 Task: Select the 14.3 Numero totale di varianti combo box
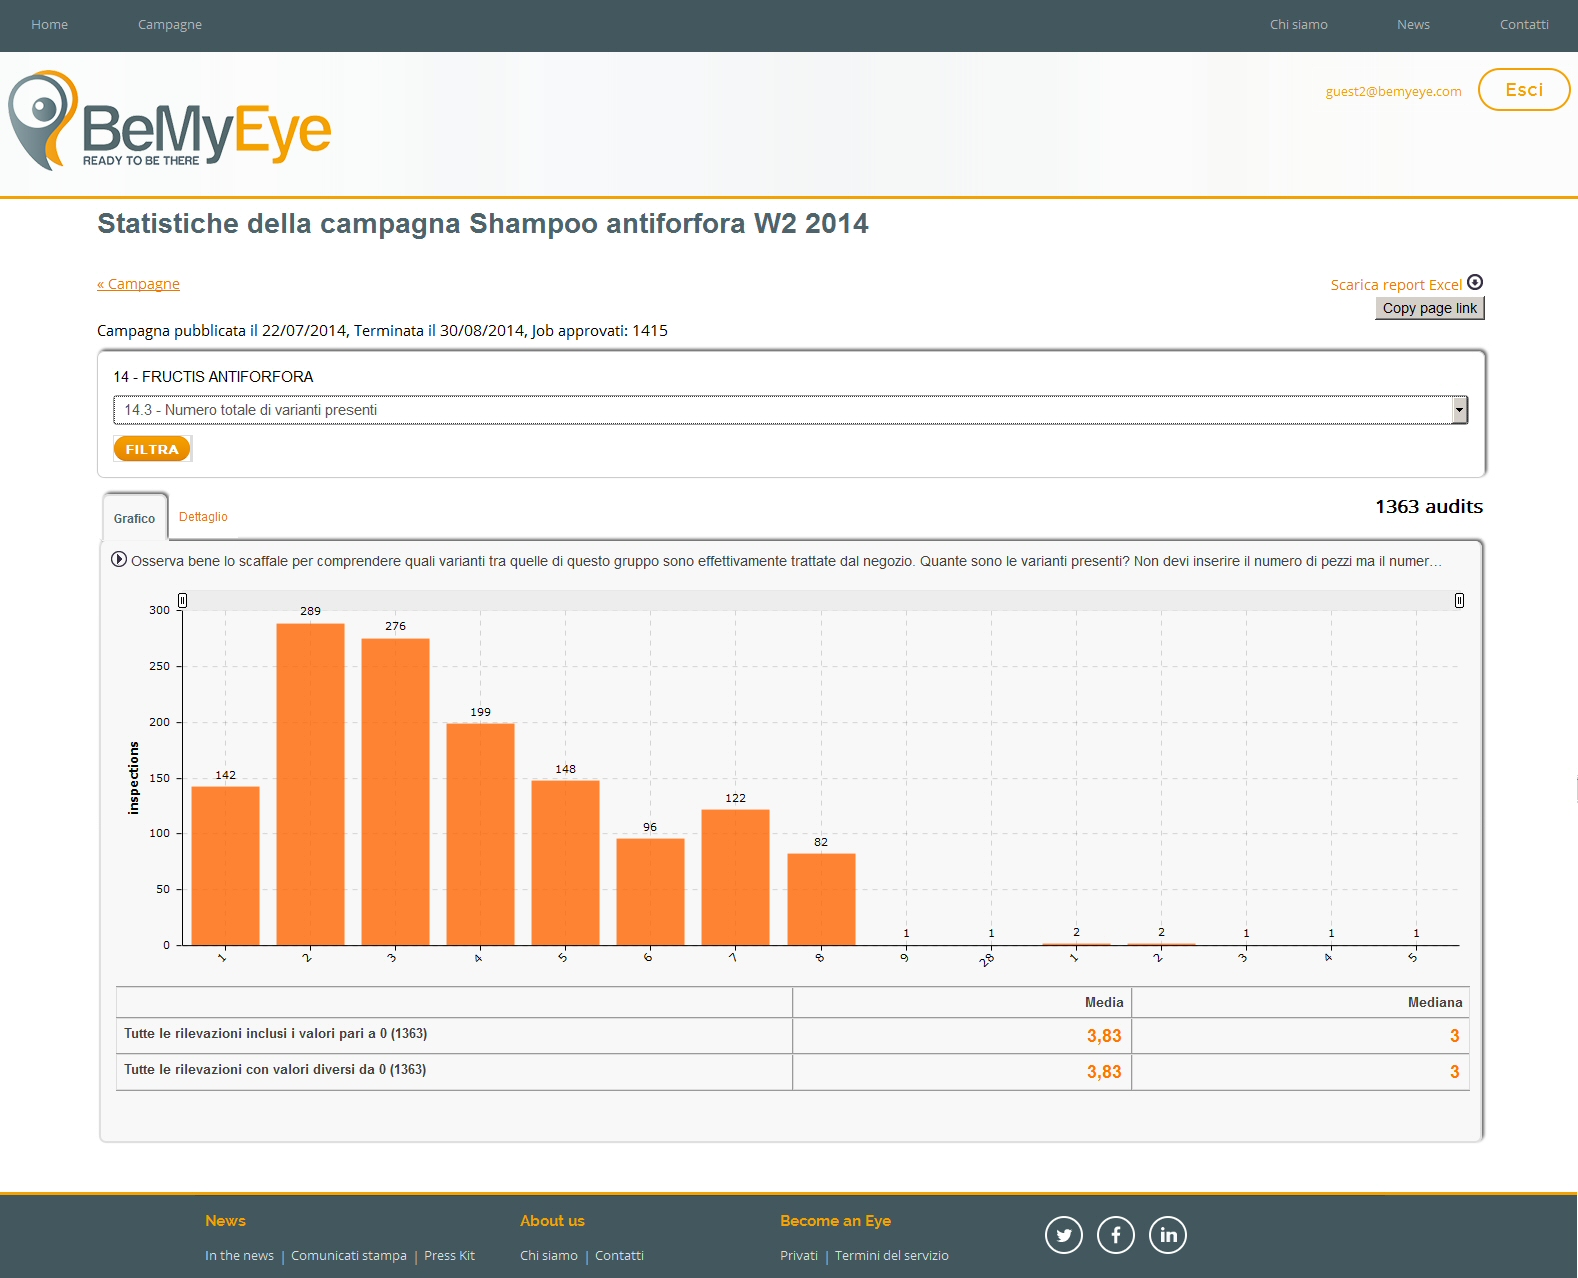(x=790, y=410)
